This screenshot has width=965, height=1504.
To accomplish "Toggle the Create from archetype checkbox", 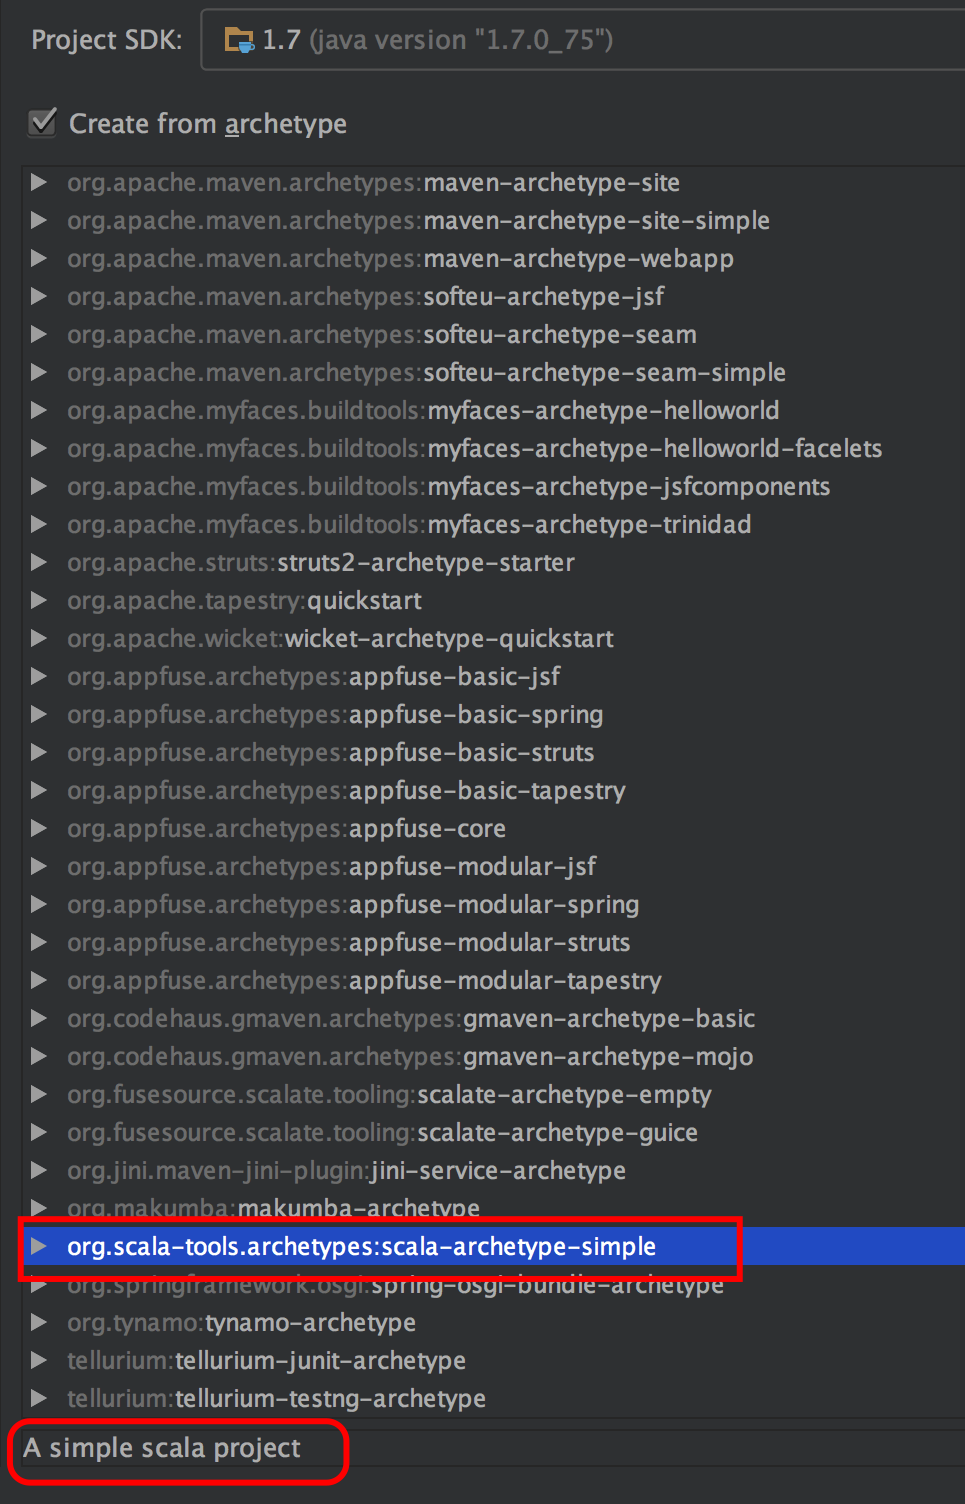I will point(43,123).
